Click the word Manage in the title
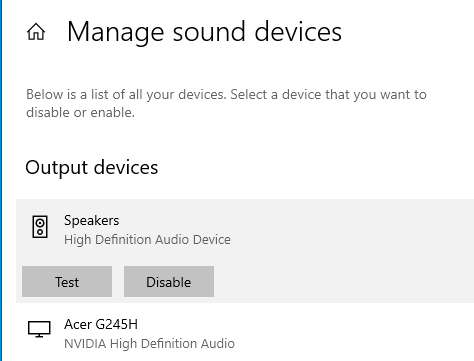This screenshot has width=474, height=361. pyautogui.click(x=116, y=33)
